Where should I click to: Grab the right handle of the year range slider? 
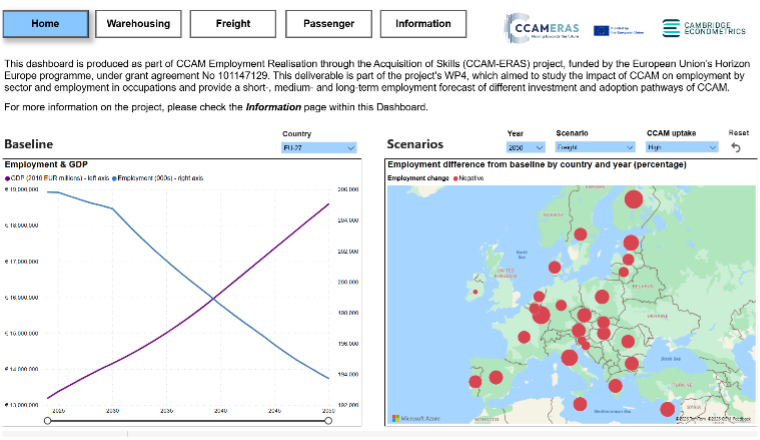[328, 421]
